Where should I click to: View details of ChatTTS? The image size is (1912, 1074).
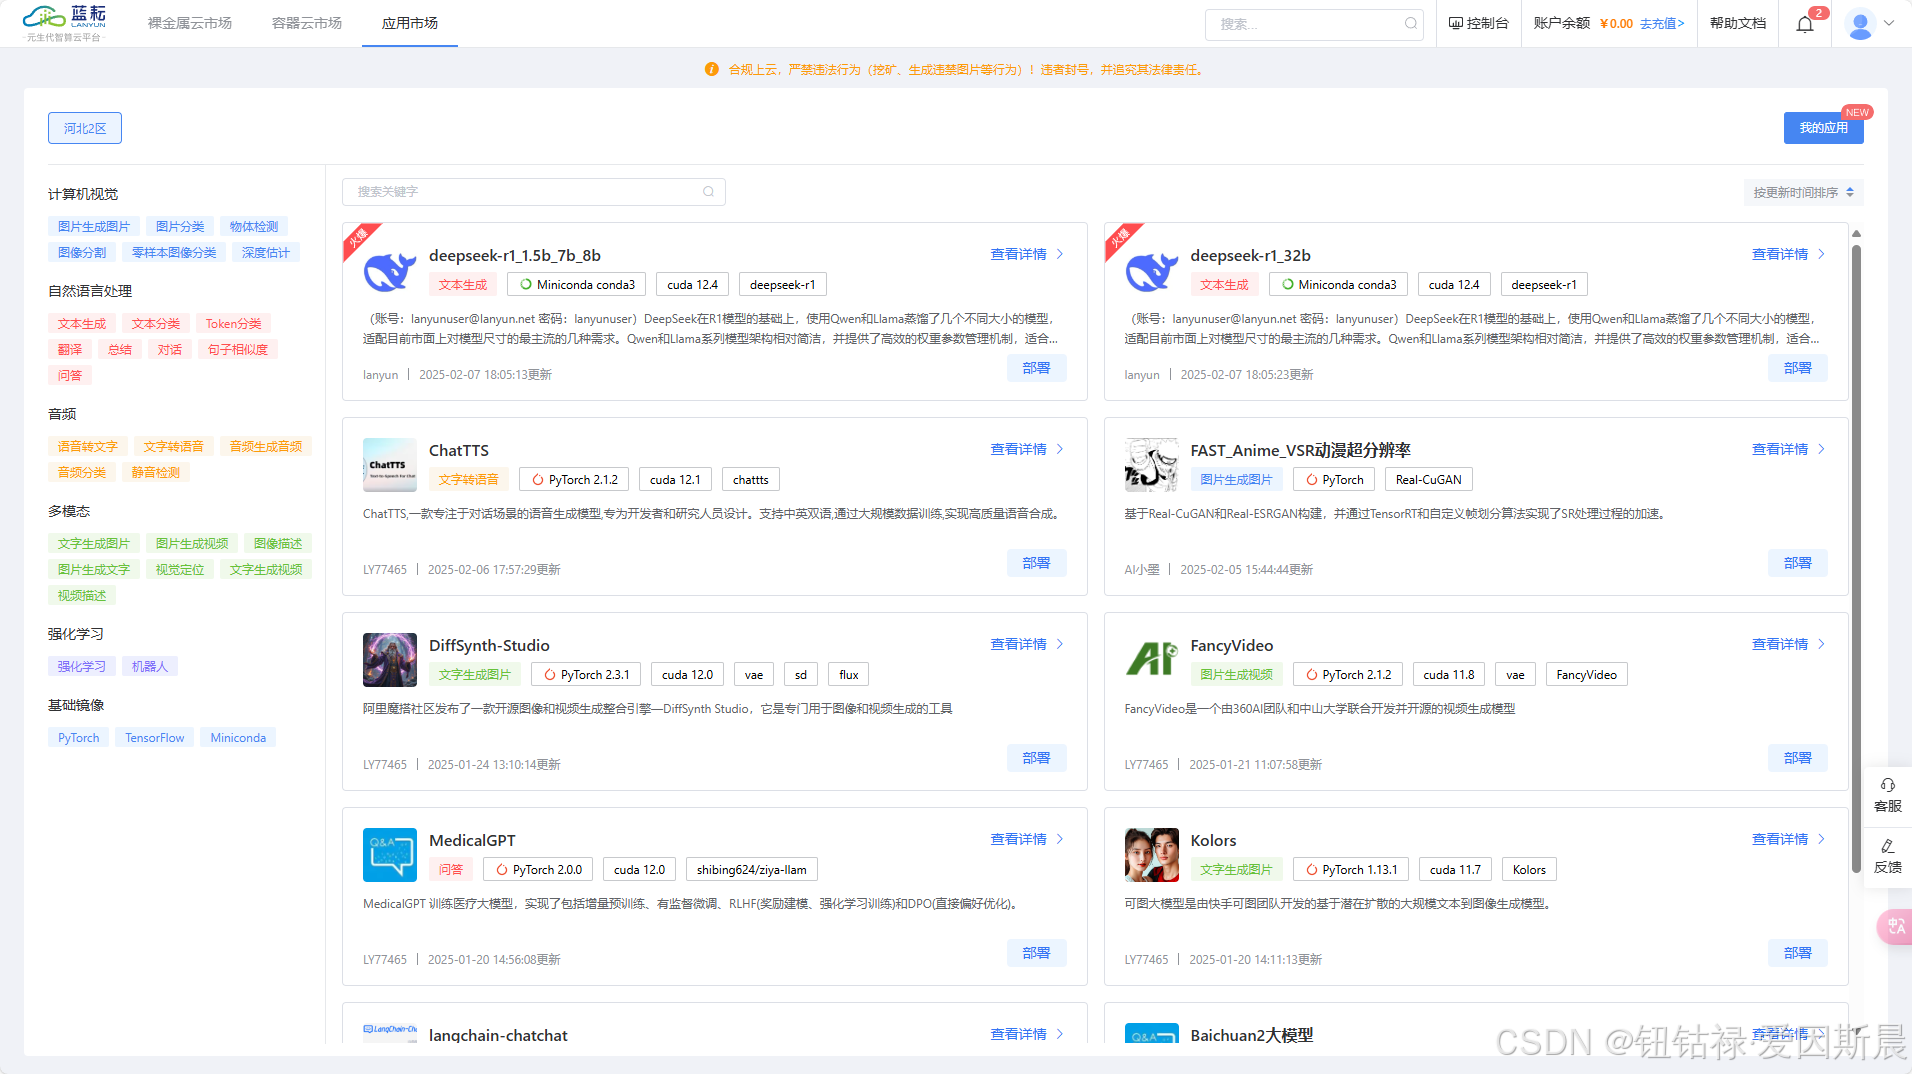pyautogui.click(x=1027, y=449)
